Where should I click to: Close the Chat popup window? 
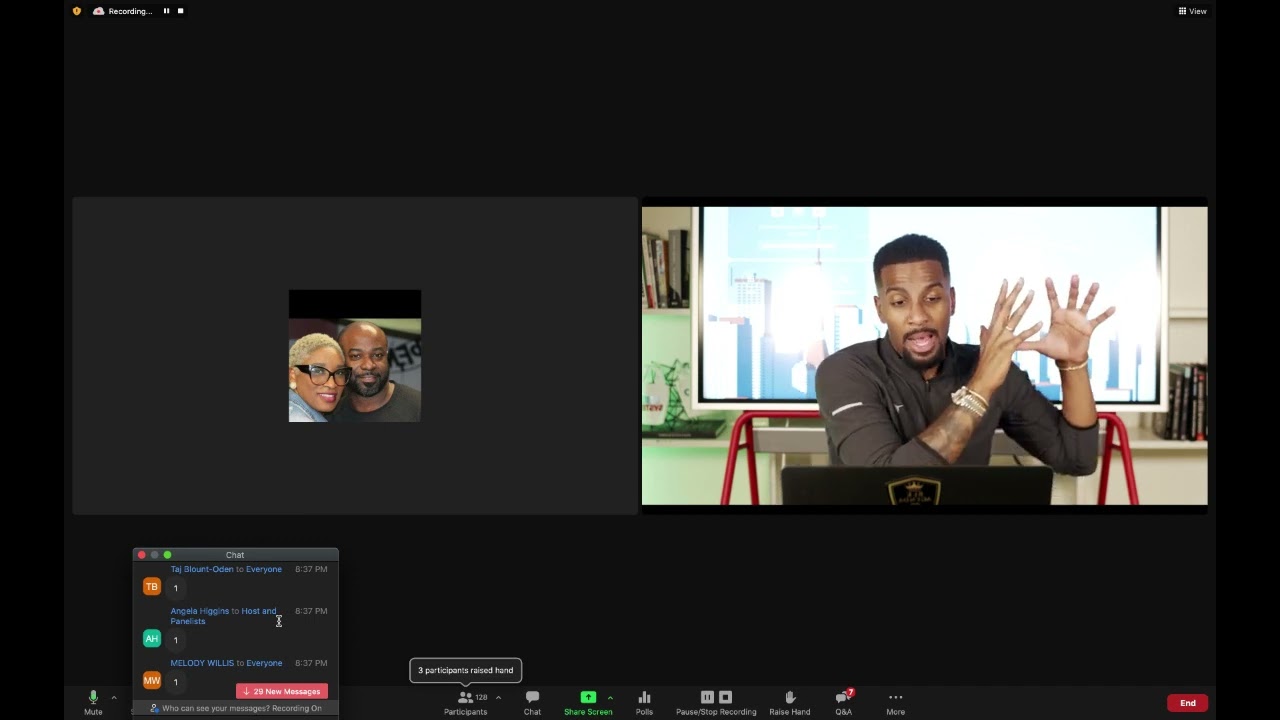141,555
